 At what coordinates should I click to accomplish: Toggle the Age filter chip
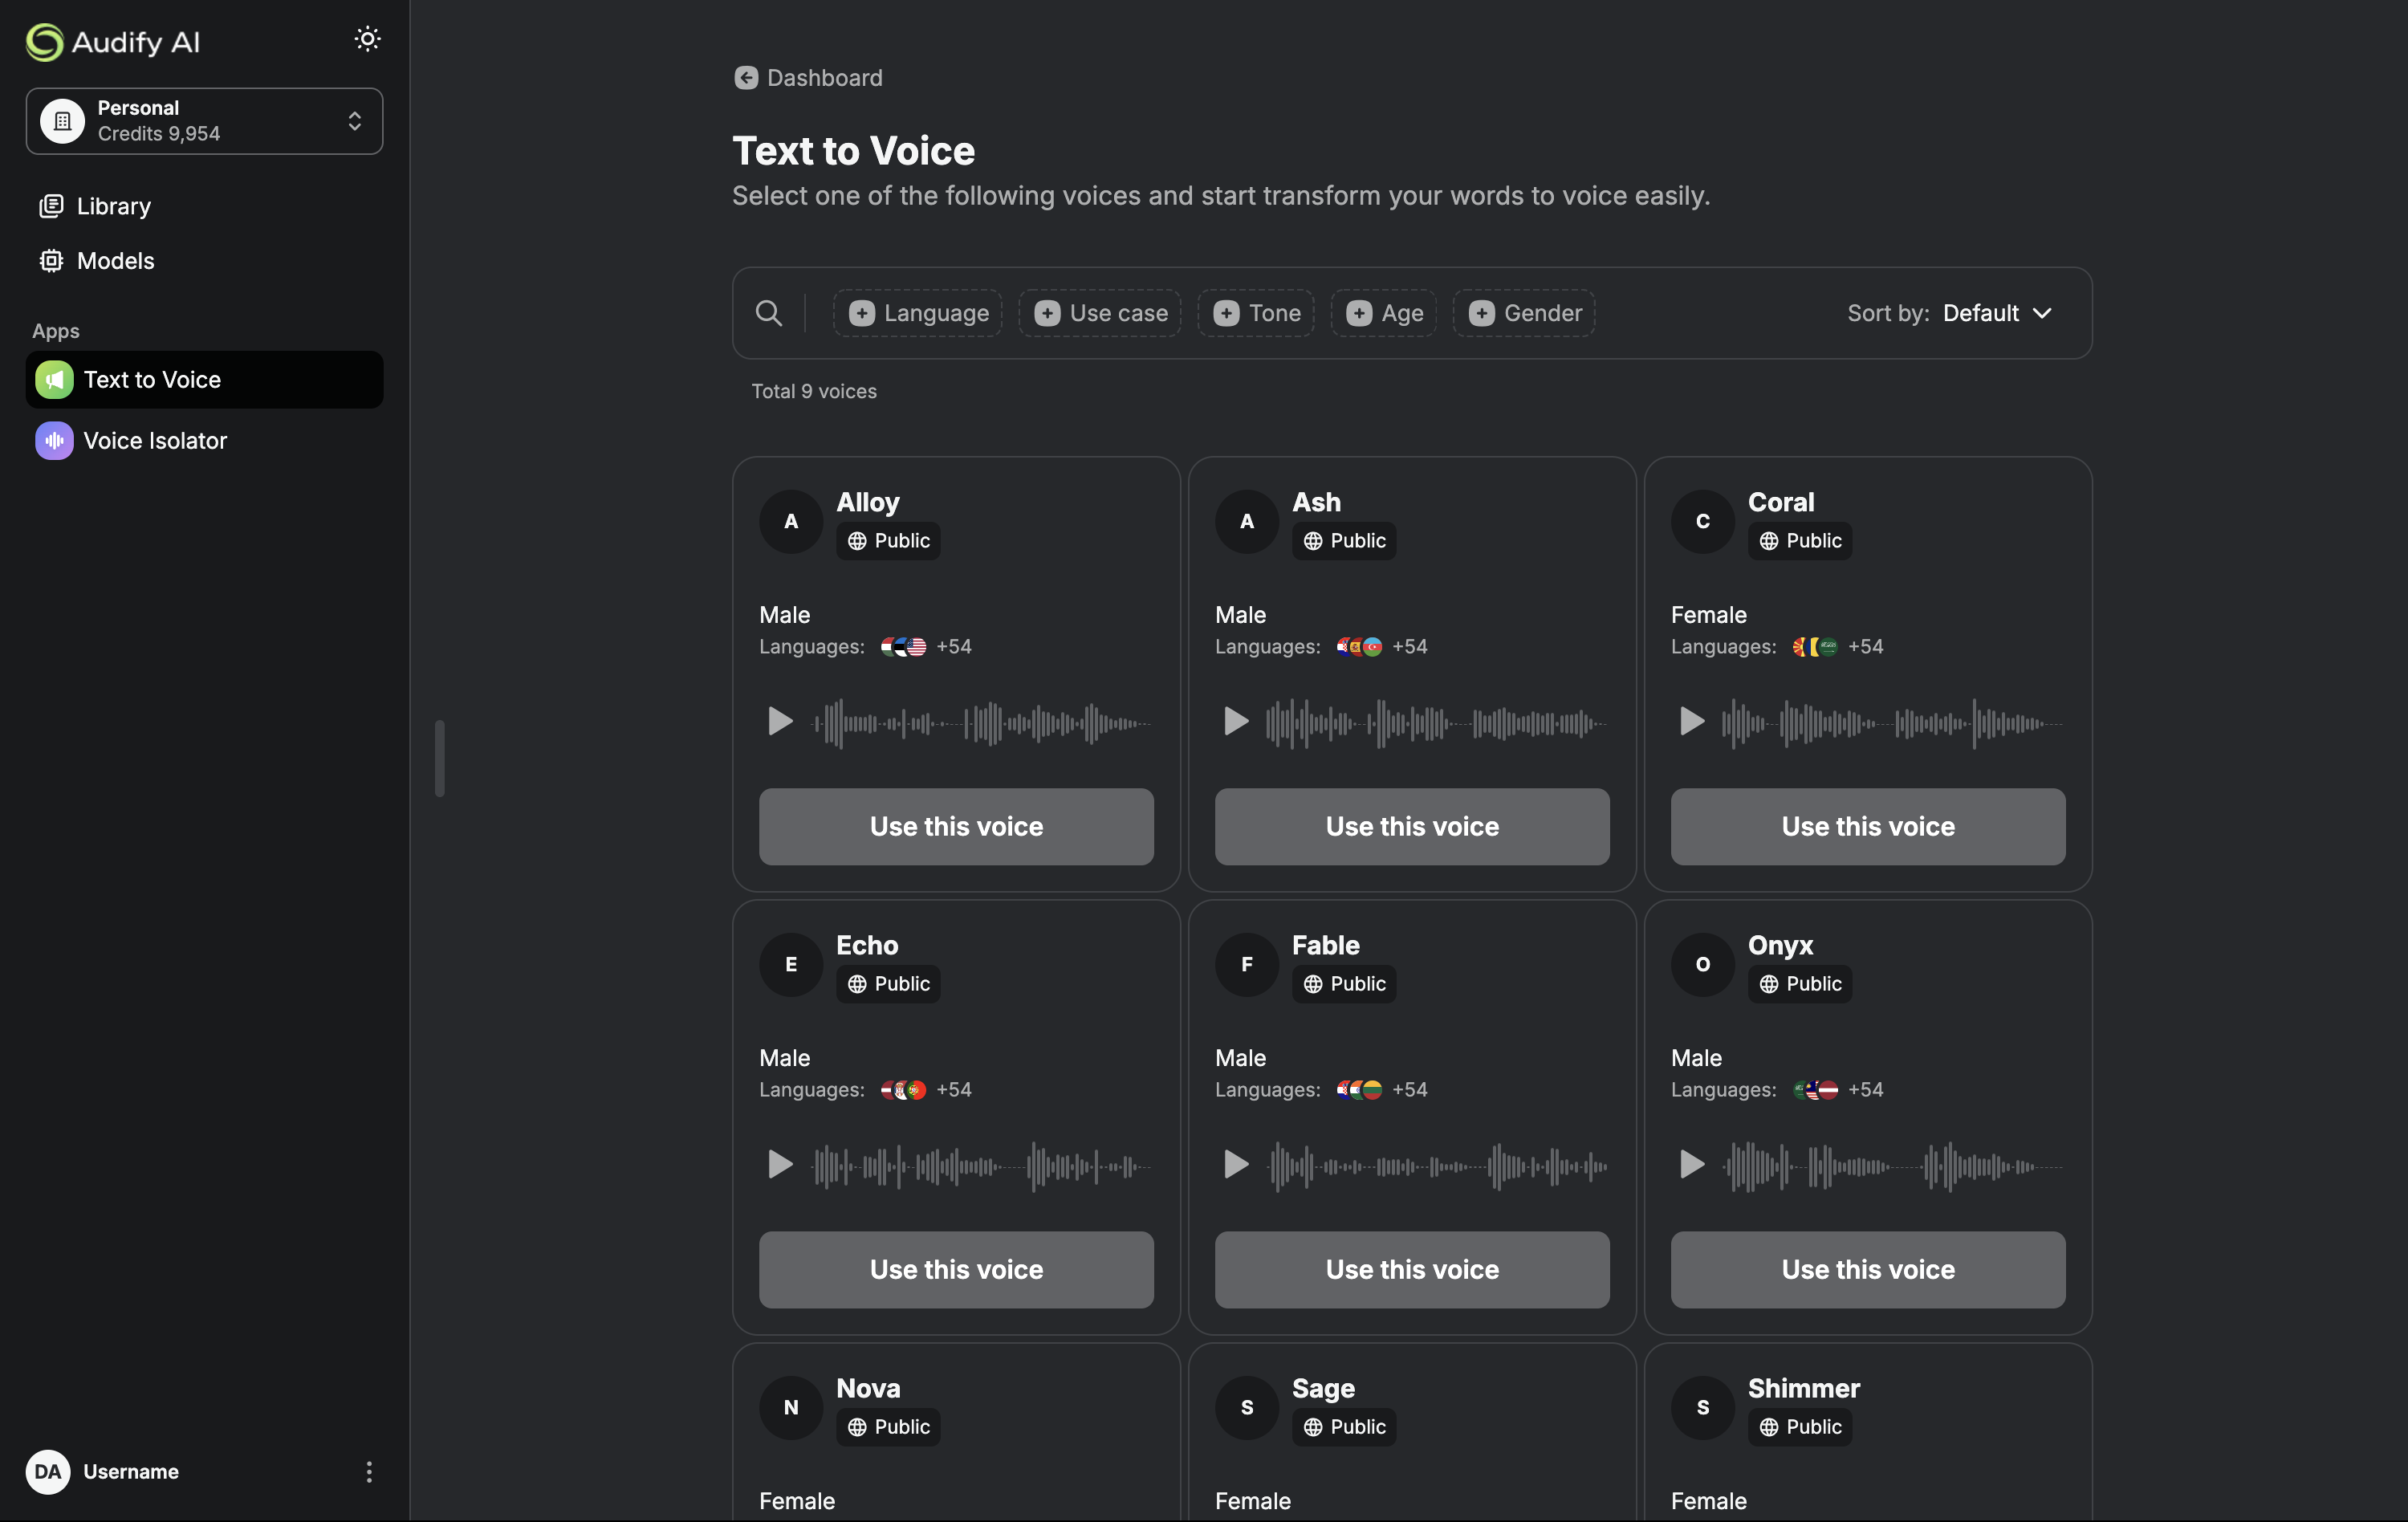point(1384,313)
